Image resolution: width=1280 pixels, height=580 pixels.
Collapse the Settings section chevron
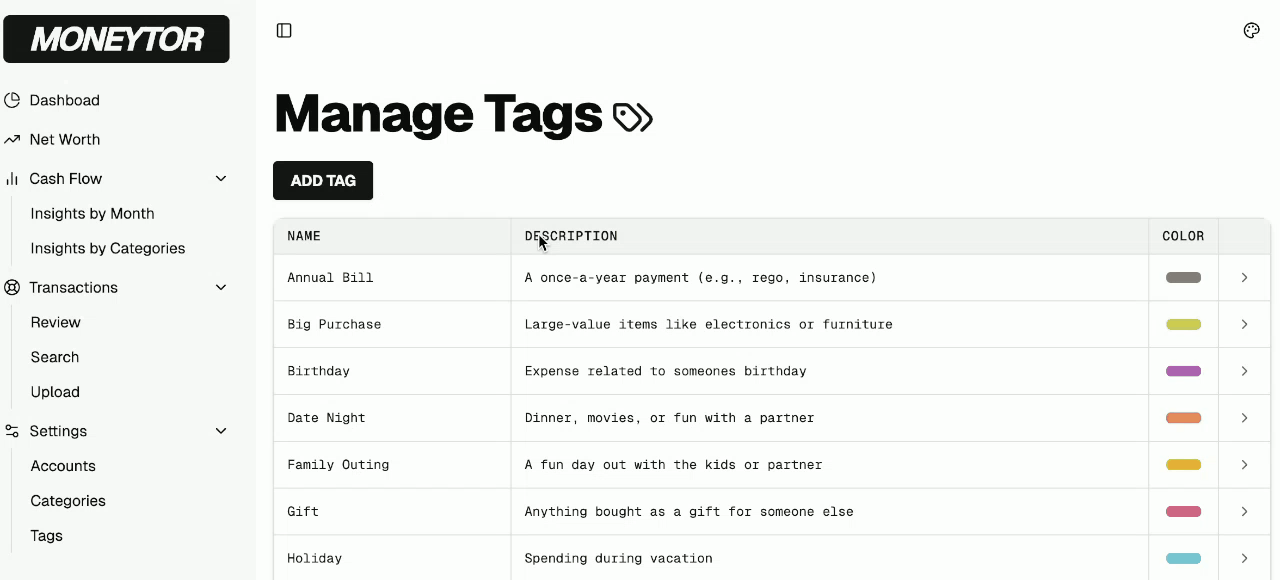point(221,431)
